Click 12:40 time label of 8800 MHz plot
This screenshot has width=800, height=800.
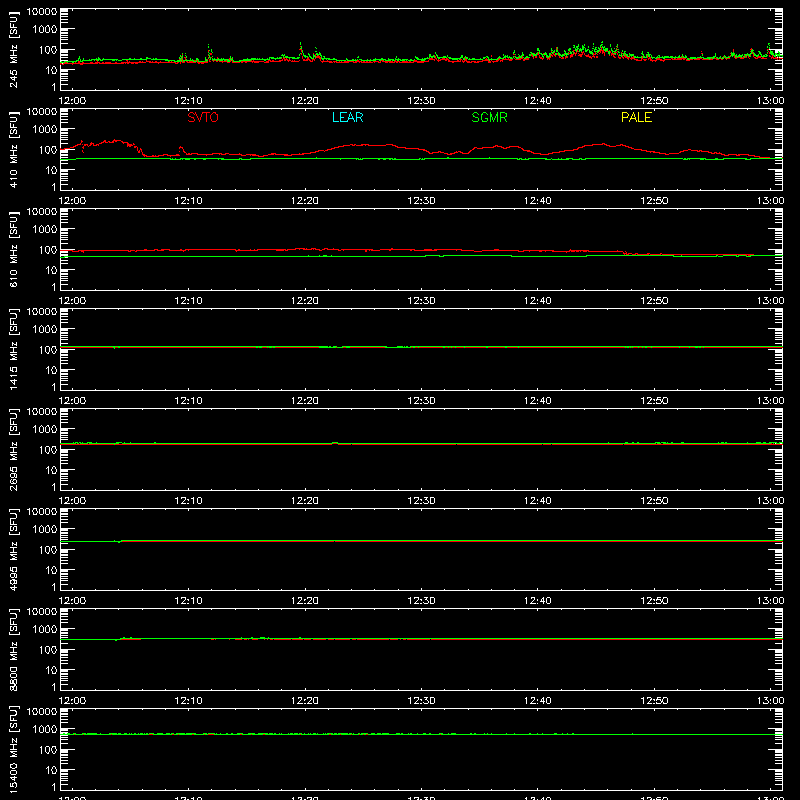(x=537, y=701)
